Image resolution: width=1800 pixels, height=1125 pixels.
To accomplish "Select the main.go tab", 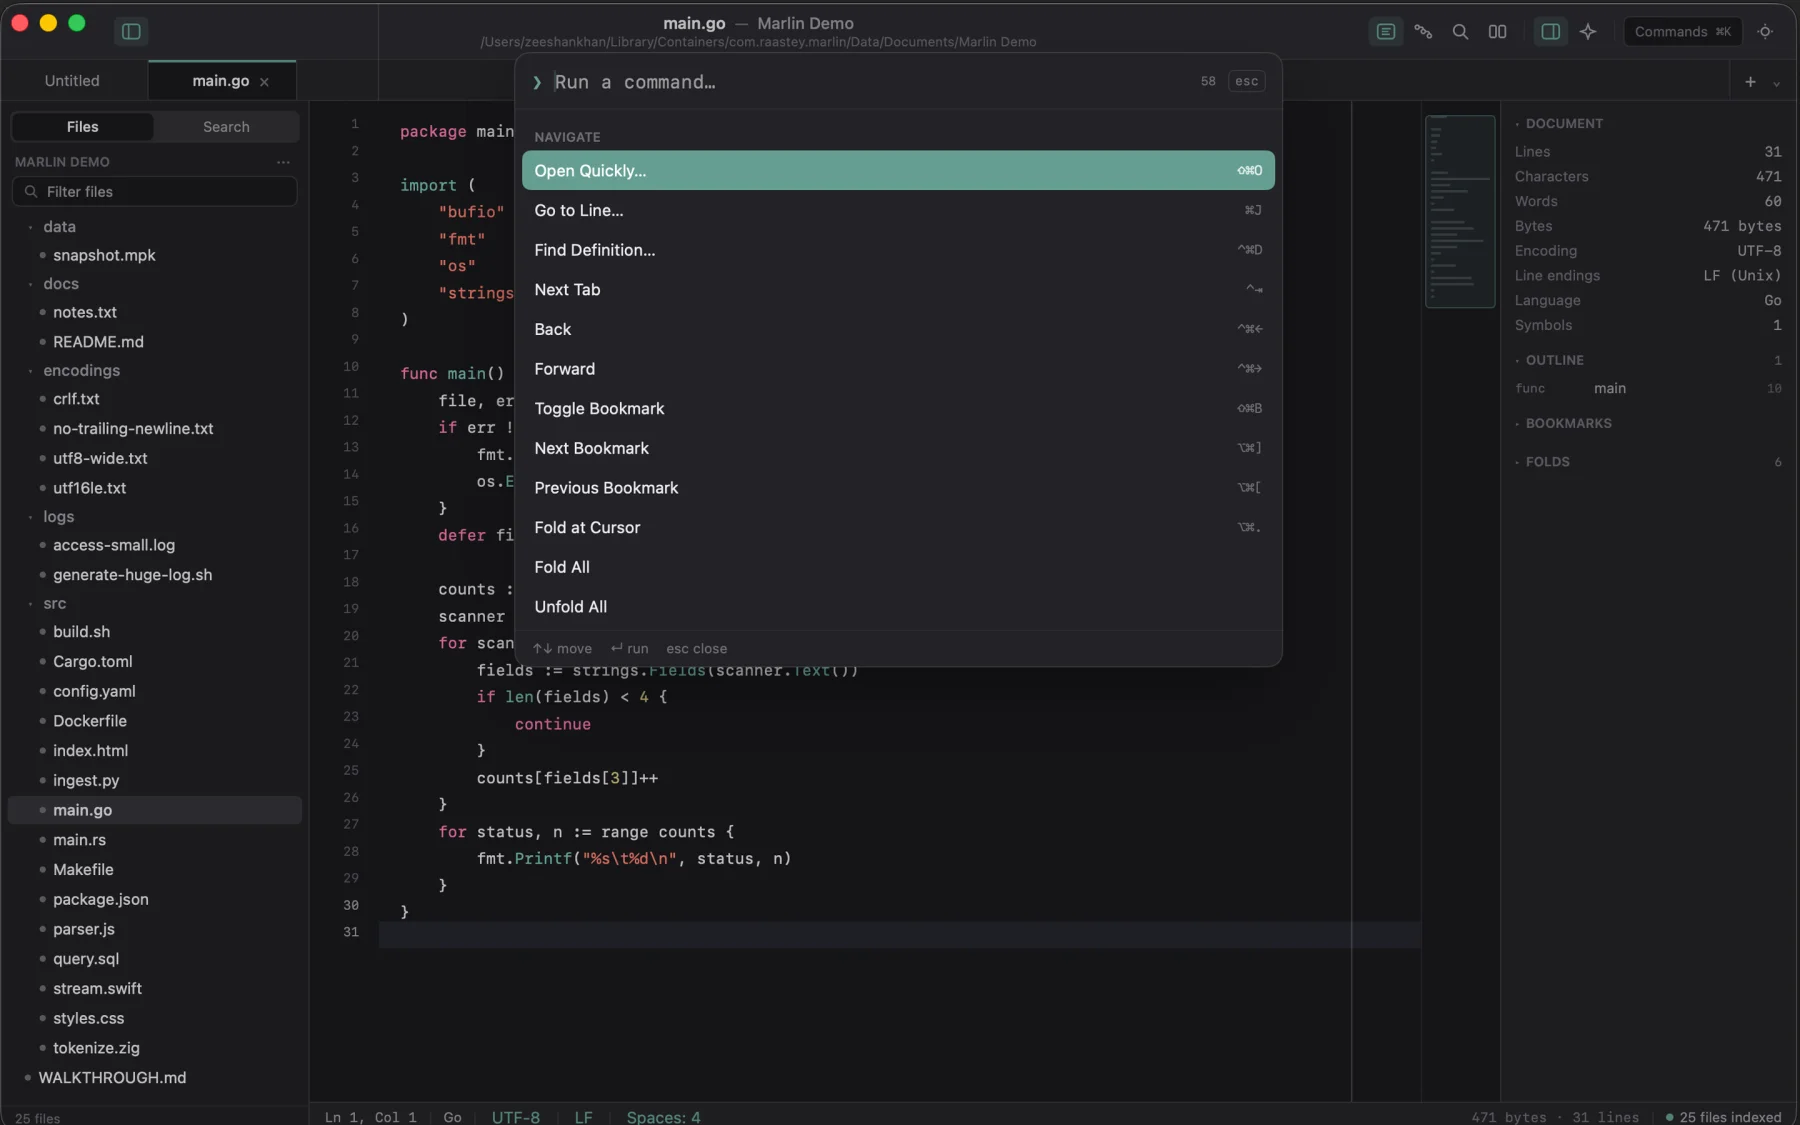I will click(221, 81).
